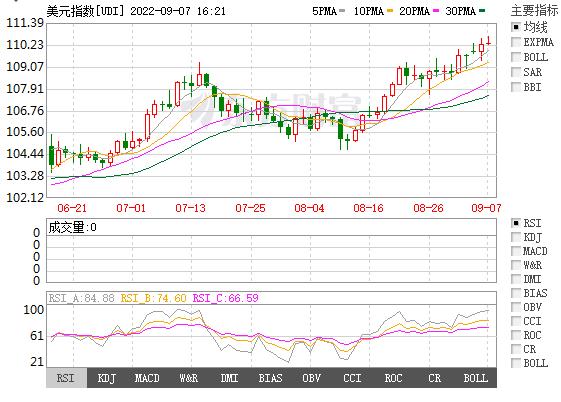The height and width of the screenshot is (402, 561).
Task: Open the DMI bottom tab
Action: point(229,378)
